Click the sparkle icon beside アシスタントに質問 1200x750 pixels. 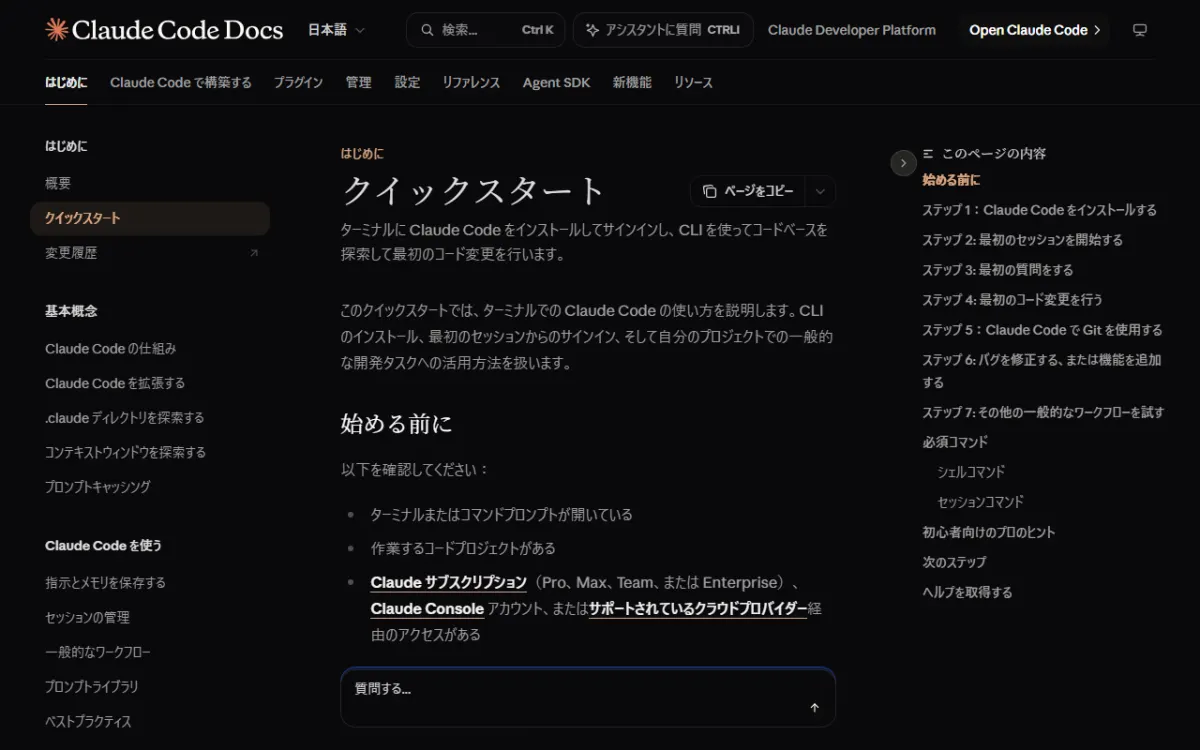pos(592,30)
